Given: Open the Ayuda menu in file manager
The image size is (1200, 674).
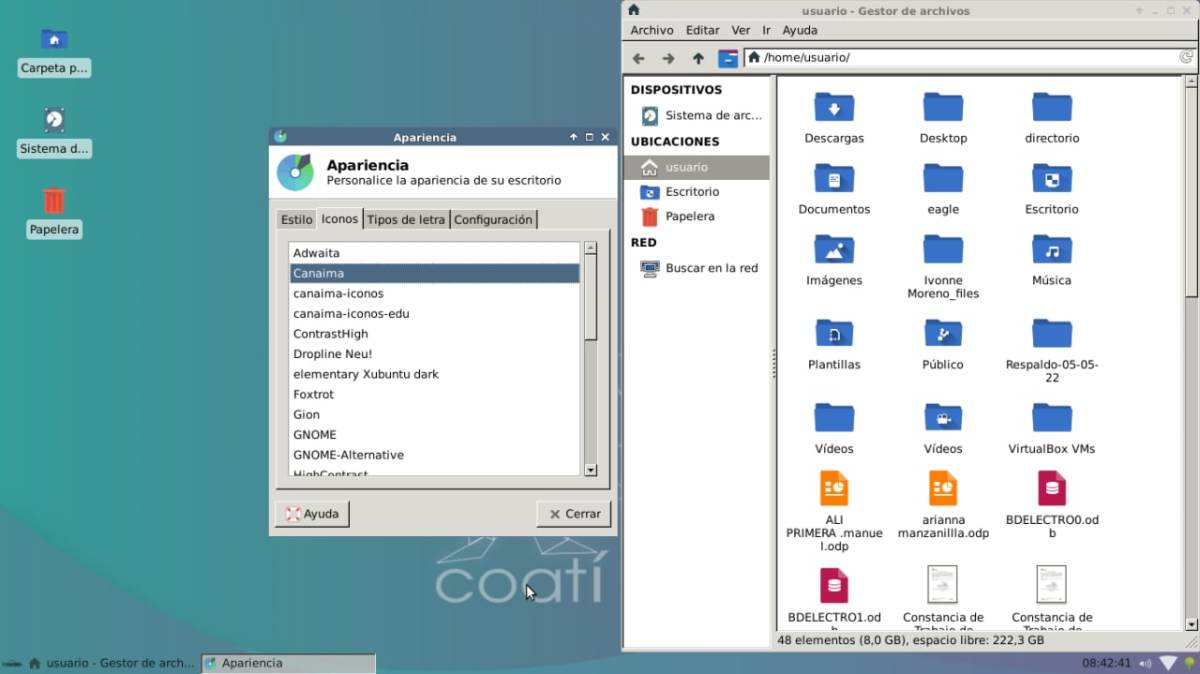Looking at the screenshot, I should pos(799,31).
